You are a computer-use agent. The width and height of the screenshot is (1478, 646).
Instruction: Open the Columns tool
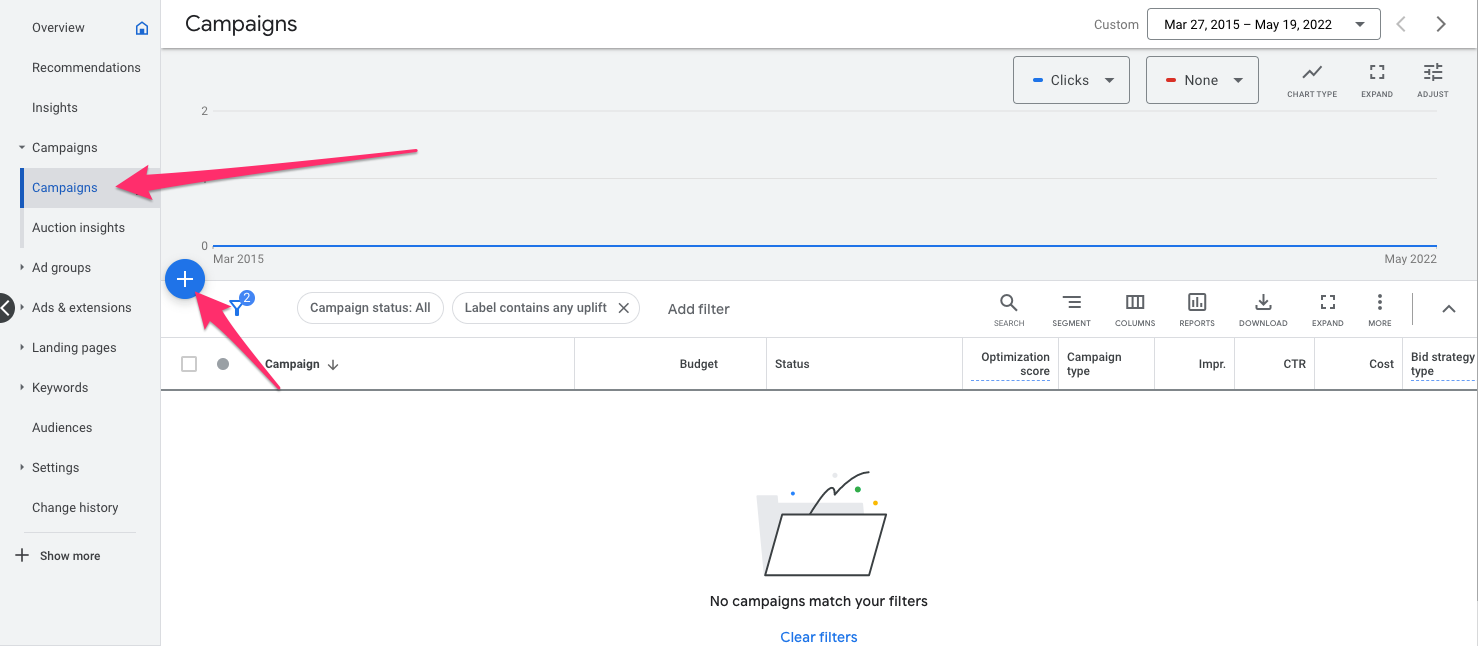pyautogui.click(x=1135, y=309)
